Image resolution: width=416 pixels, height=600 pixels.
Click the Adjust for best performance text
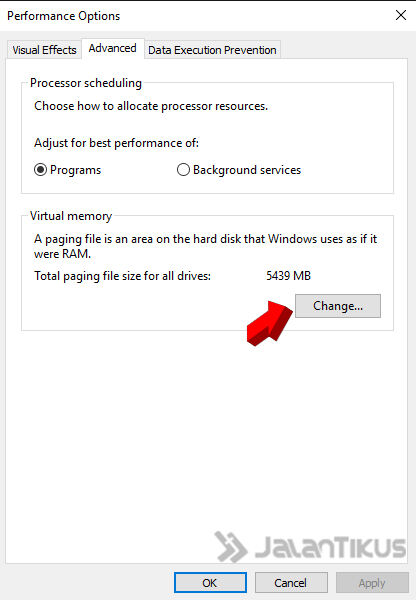(x=116, y=143)
